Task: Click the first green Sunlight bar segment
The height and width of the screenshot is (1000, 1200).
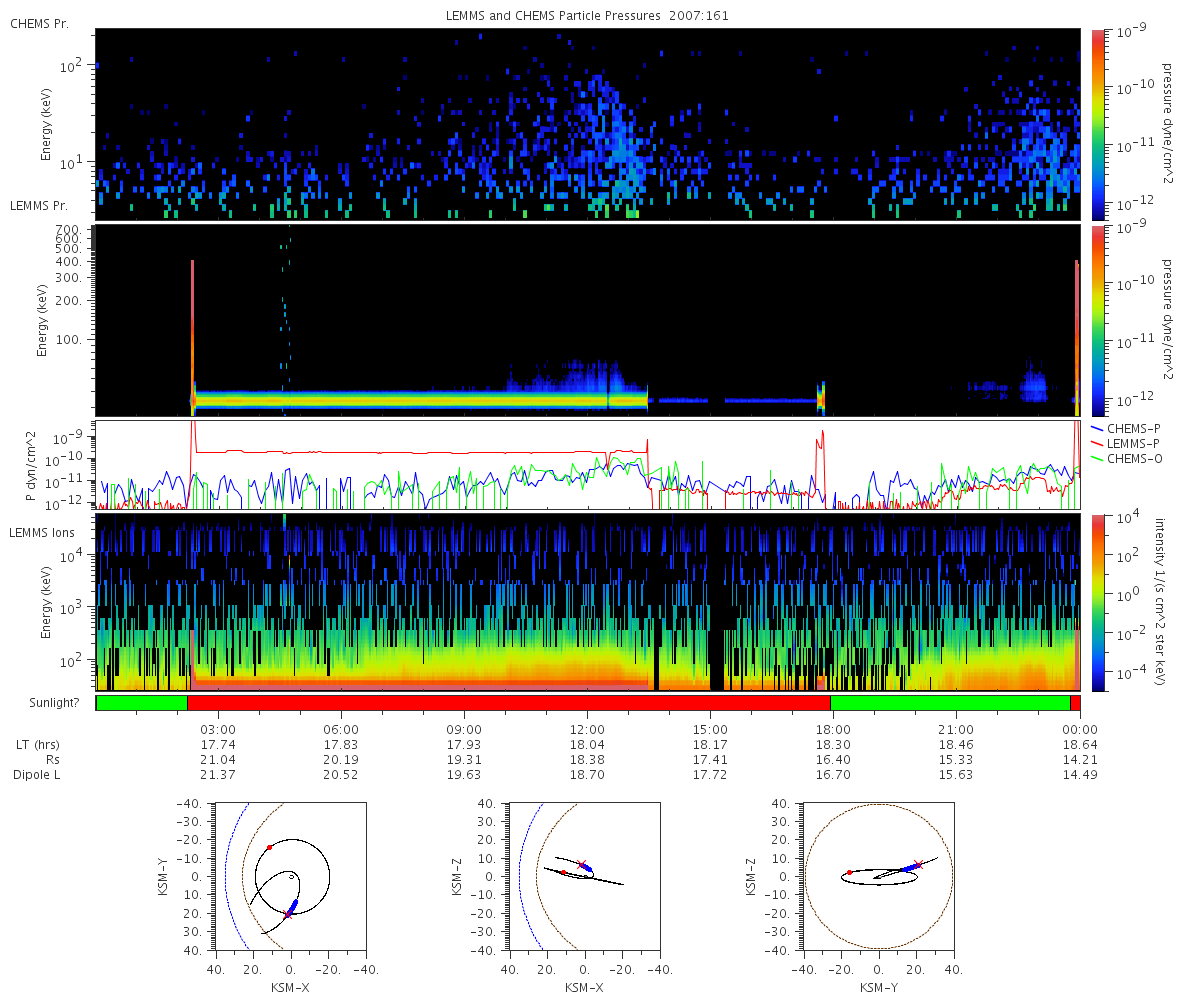Action: point(142,703)
